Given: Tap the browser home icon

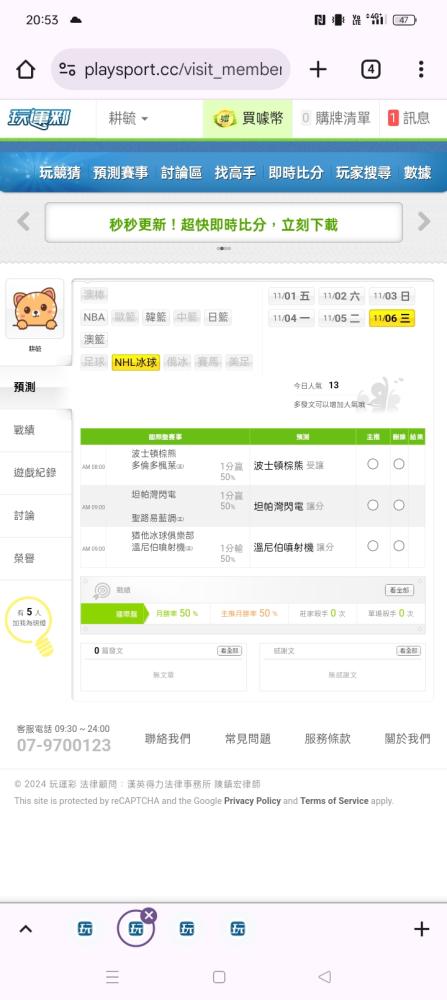Looking at the screenshot, I should tap(26, 70).
